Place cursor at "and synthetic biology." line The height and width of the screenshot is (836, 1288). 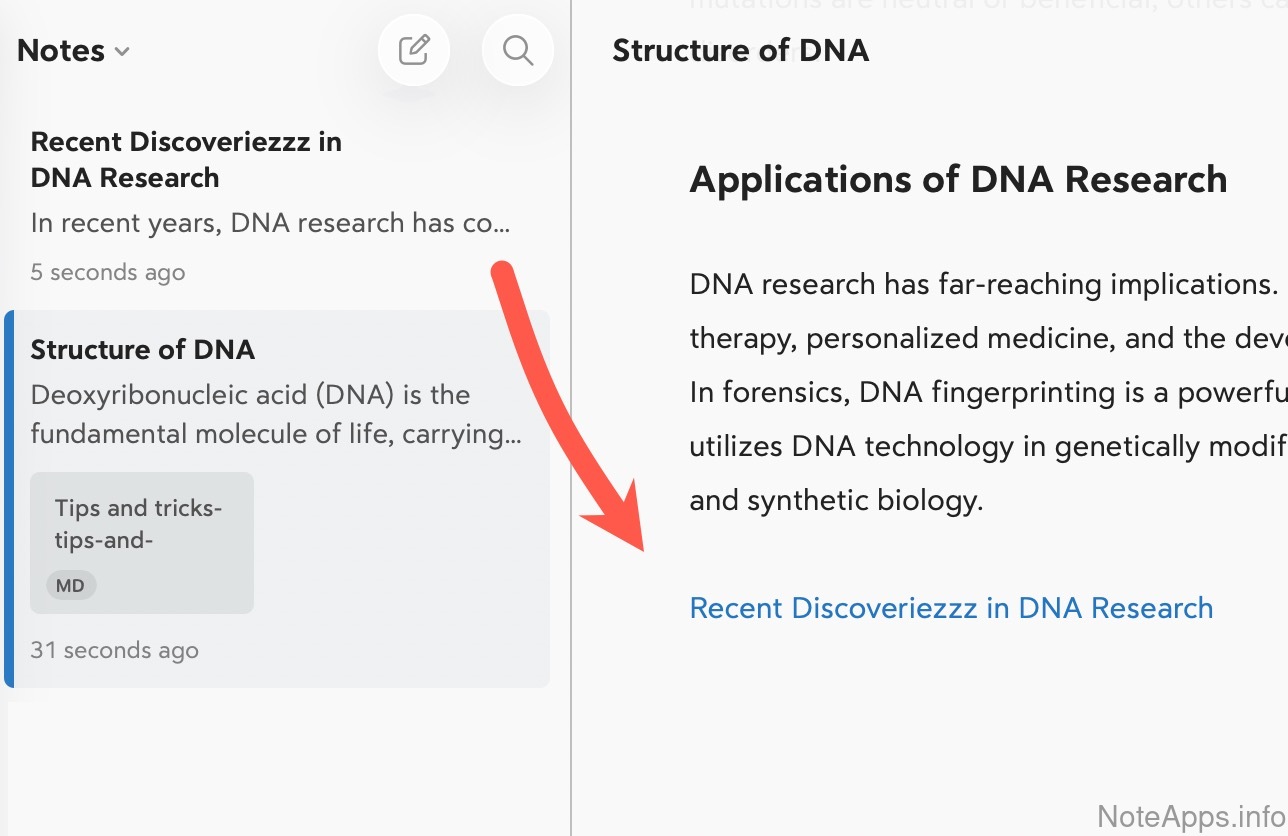(x=836, y=500)
